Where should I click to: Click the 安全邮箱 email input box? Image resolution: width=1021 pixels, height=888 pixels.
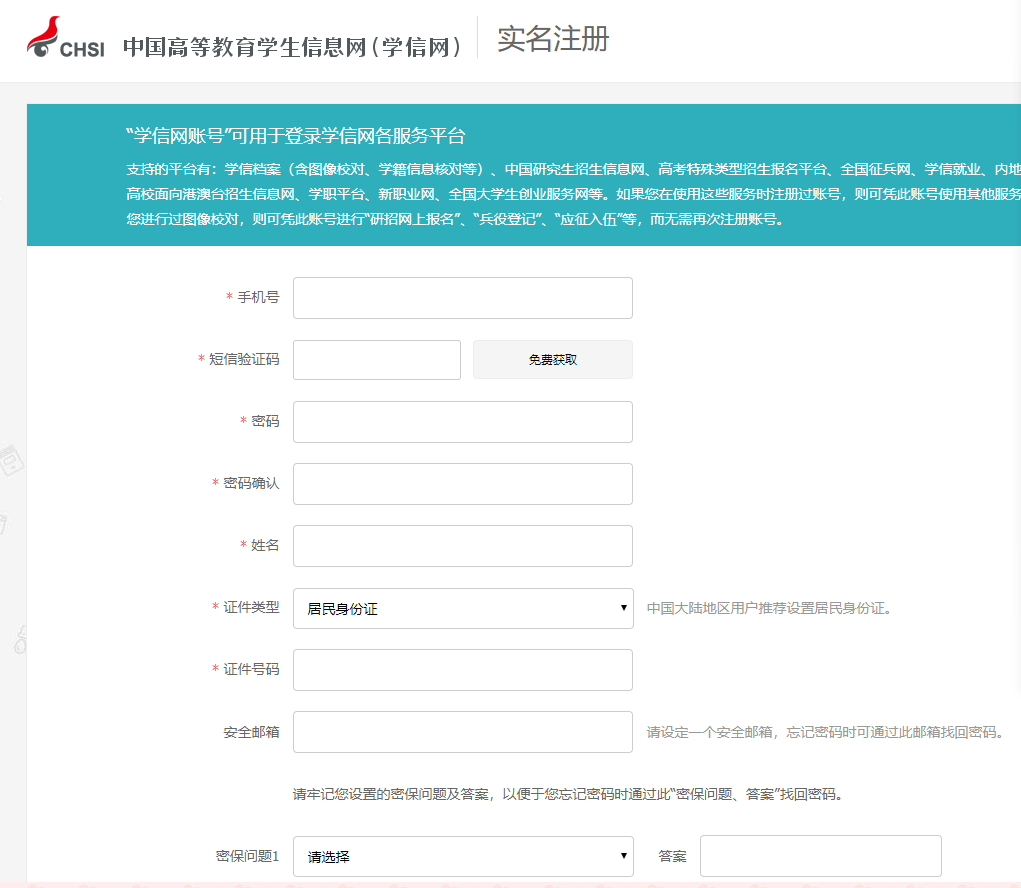[462, 732]
